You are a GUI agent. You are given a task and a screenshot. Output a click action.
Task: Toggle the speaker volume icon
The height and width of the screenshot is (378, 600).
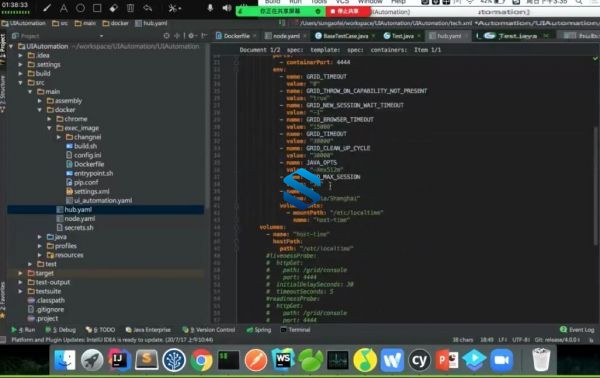(227, 8)
